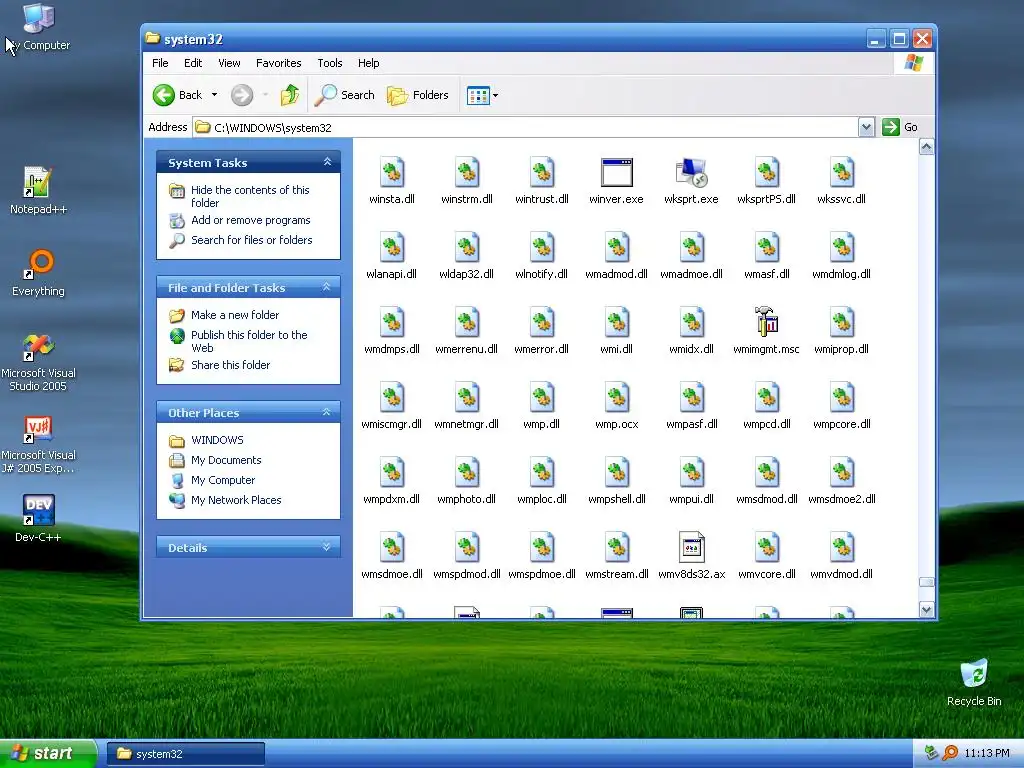
Task: Open the View menu
Action: click(229, 63)
